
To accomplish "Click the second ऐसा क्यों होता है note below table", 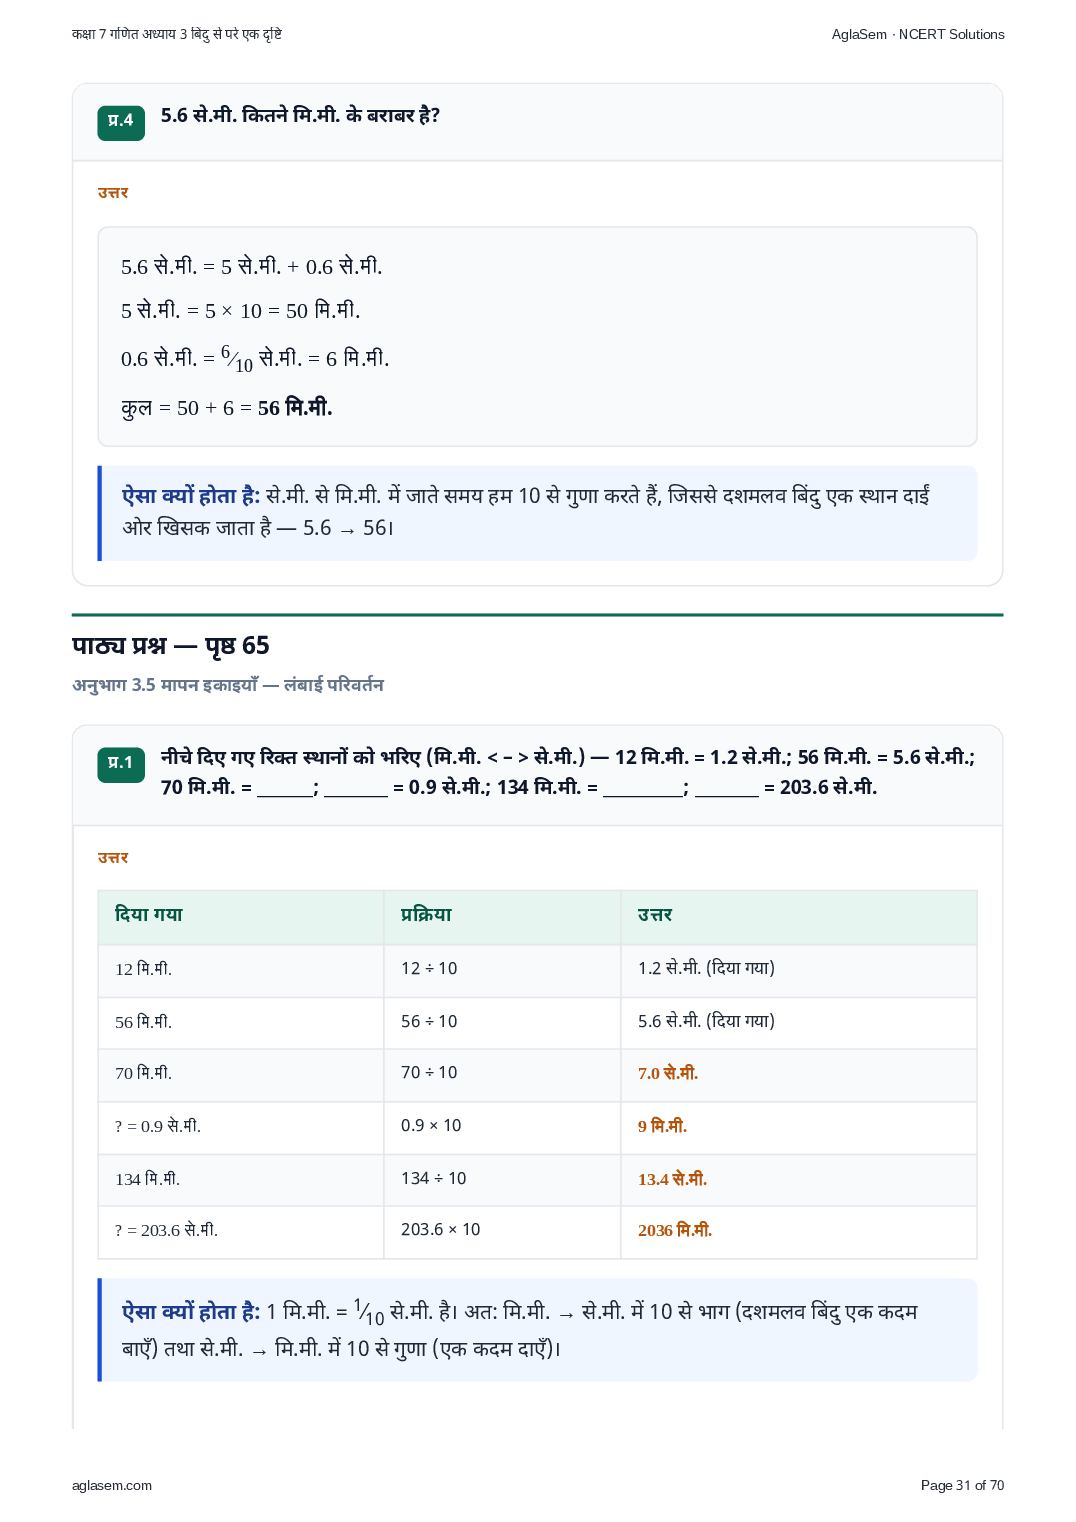I will click(538, 1330).
